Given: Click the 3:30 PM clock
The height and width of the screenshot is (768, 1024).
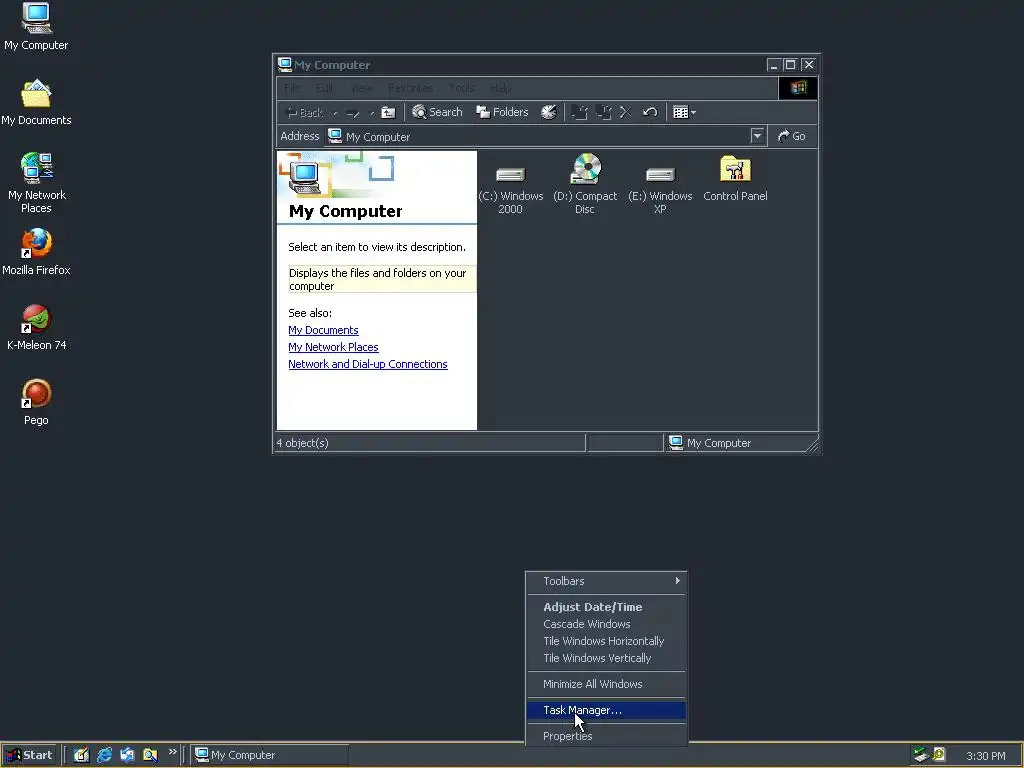Looking at the screenshot, I should [986, 756].
